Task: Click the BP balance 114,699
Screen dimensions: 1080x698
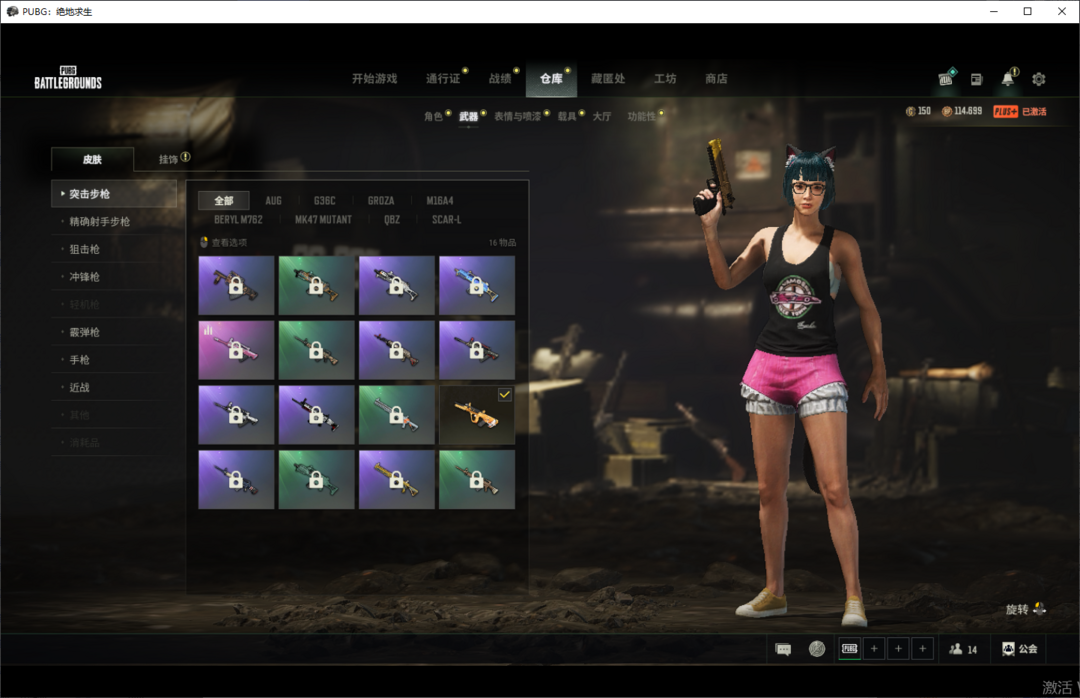Action: pyautogui.click(x=962, y=111)
